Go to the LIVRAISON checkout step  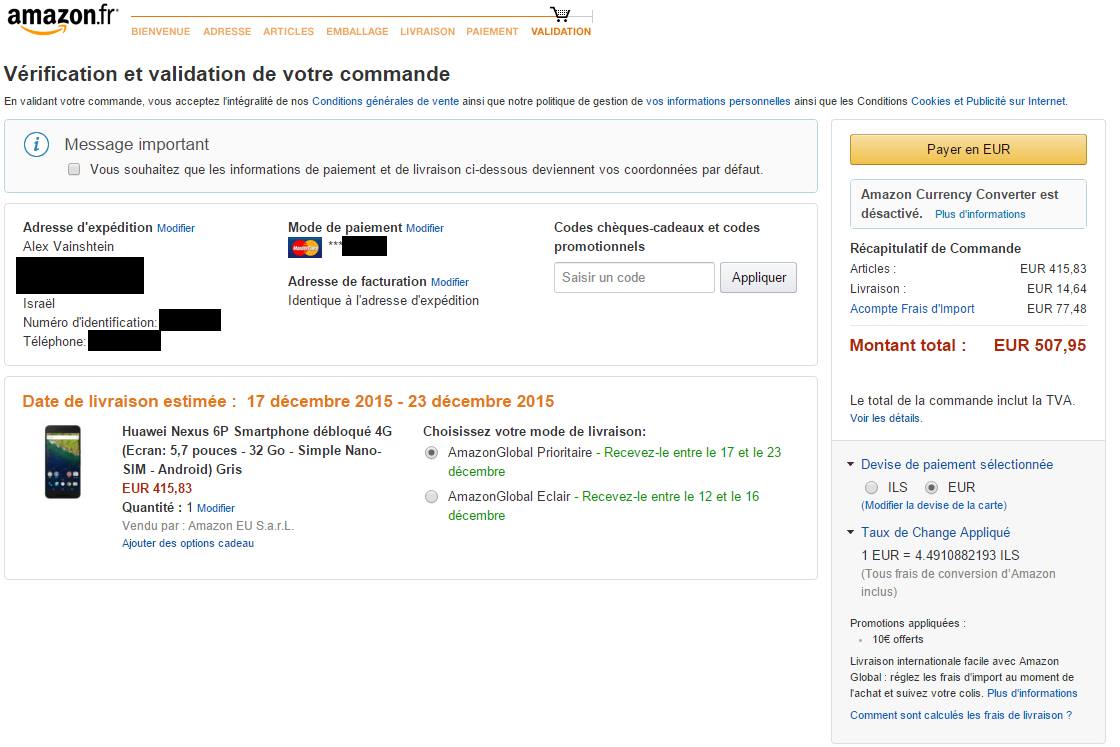pos(427,32)
